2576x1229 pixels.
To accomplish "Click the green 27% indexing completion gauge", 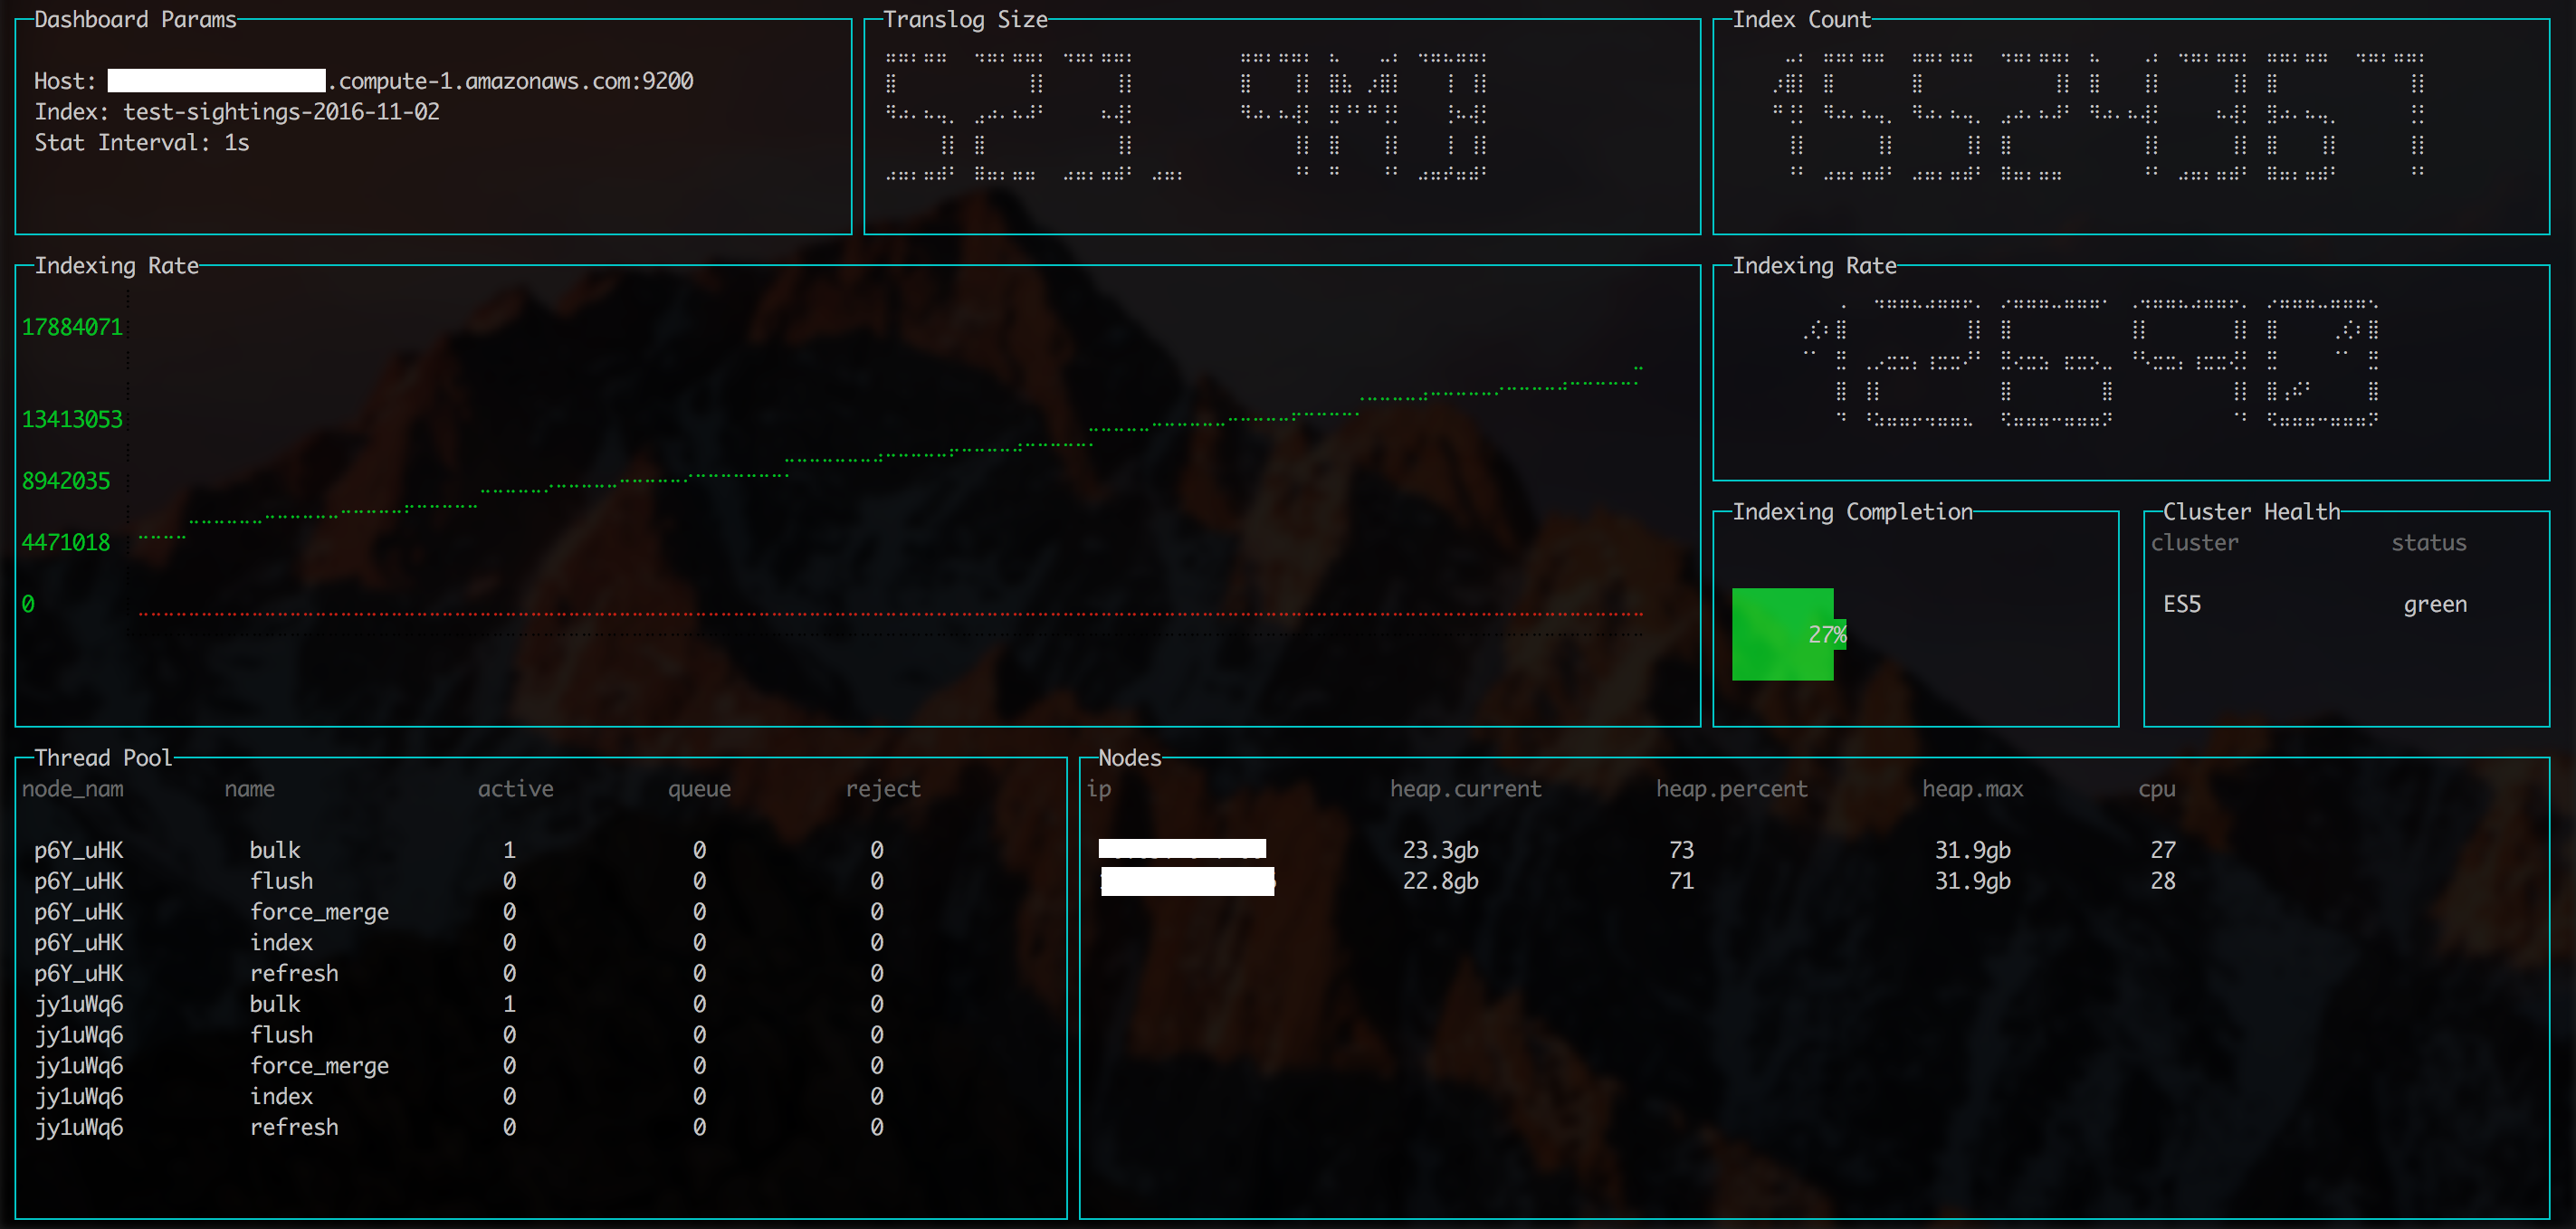I will pyautogui.click(x=1783, y=634).
